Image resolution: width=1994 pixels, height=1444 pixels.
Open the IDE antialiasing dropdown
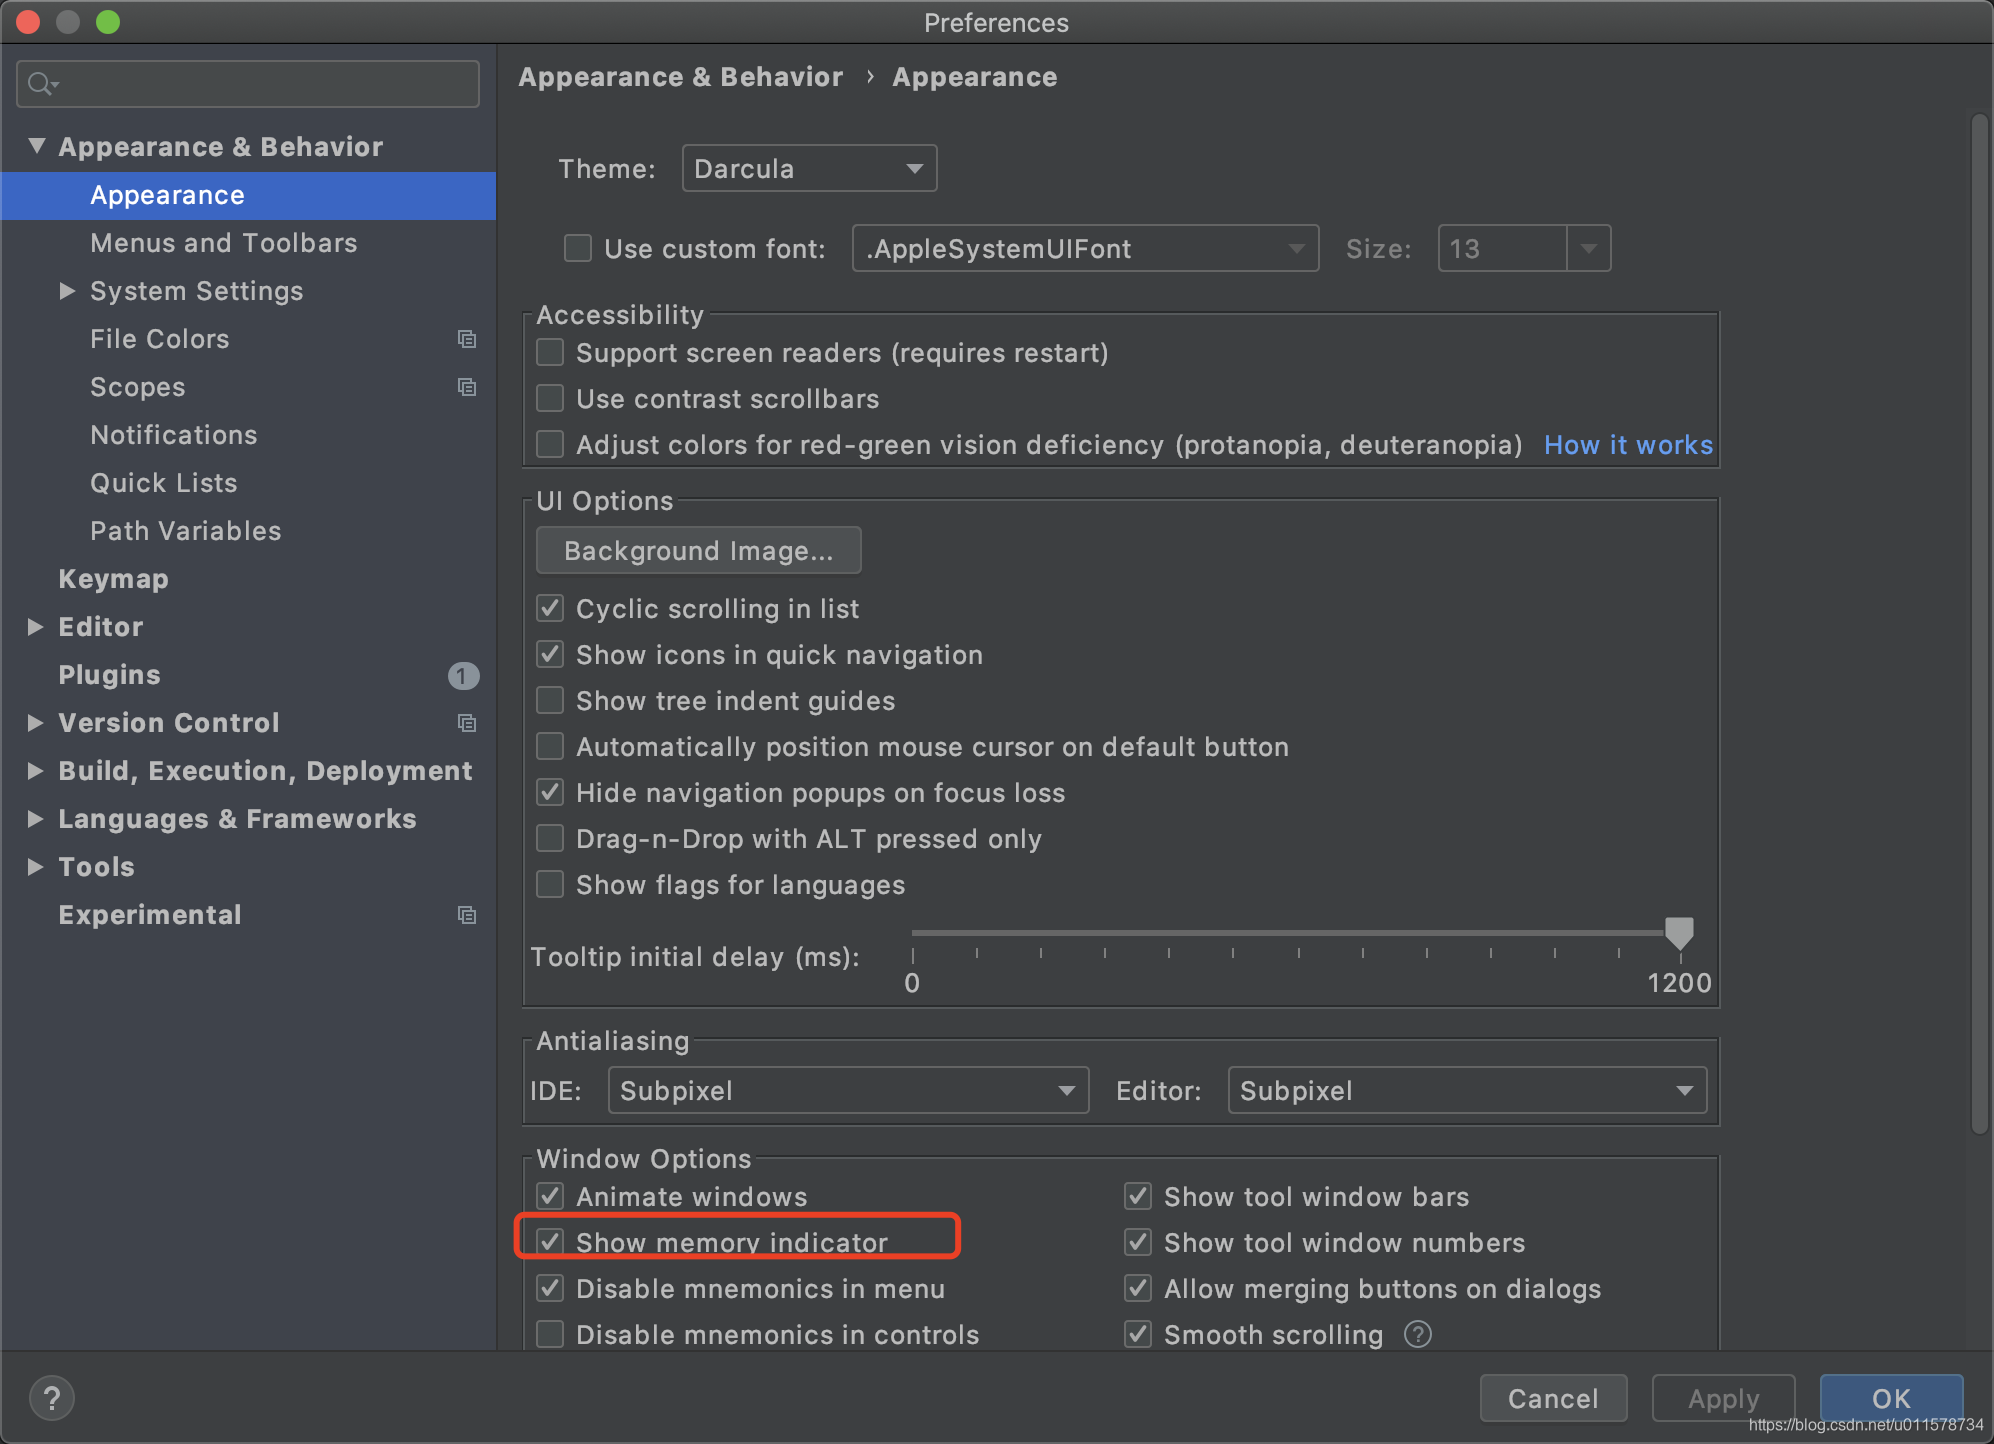848,1090
